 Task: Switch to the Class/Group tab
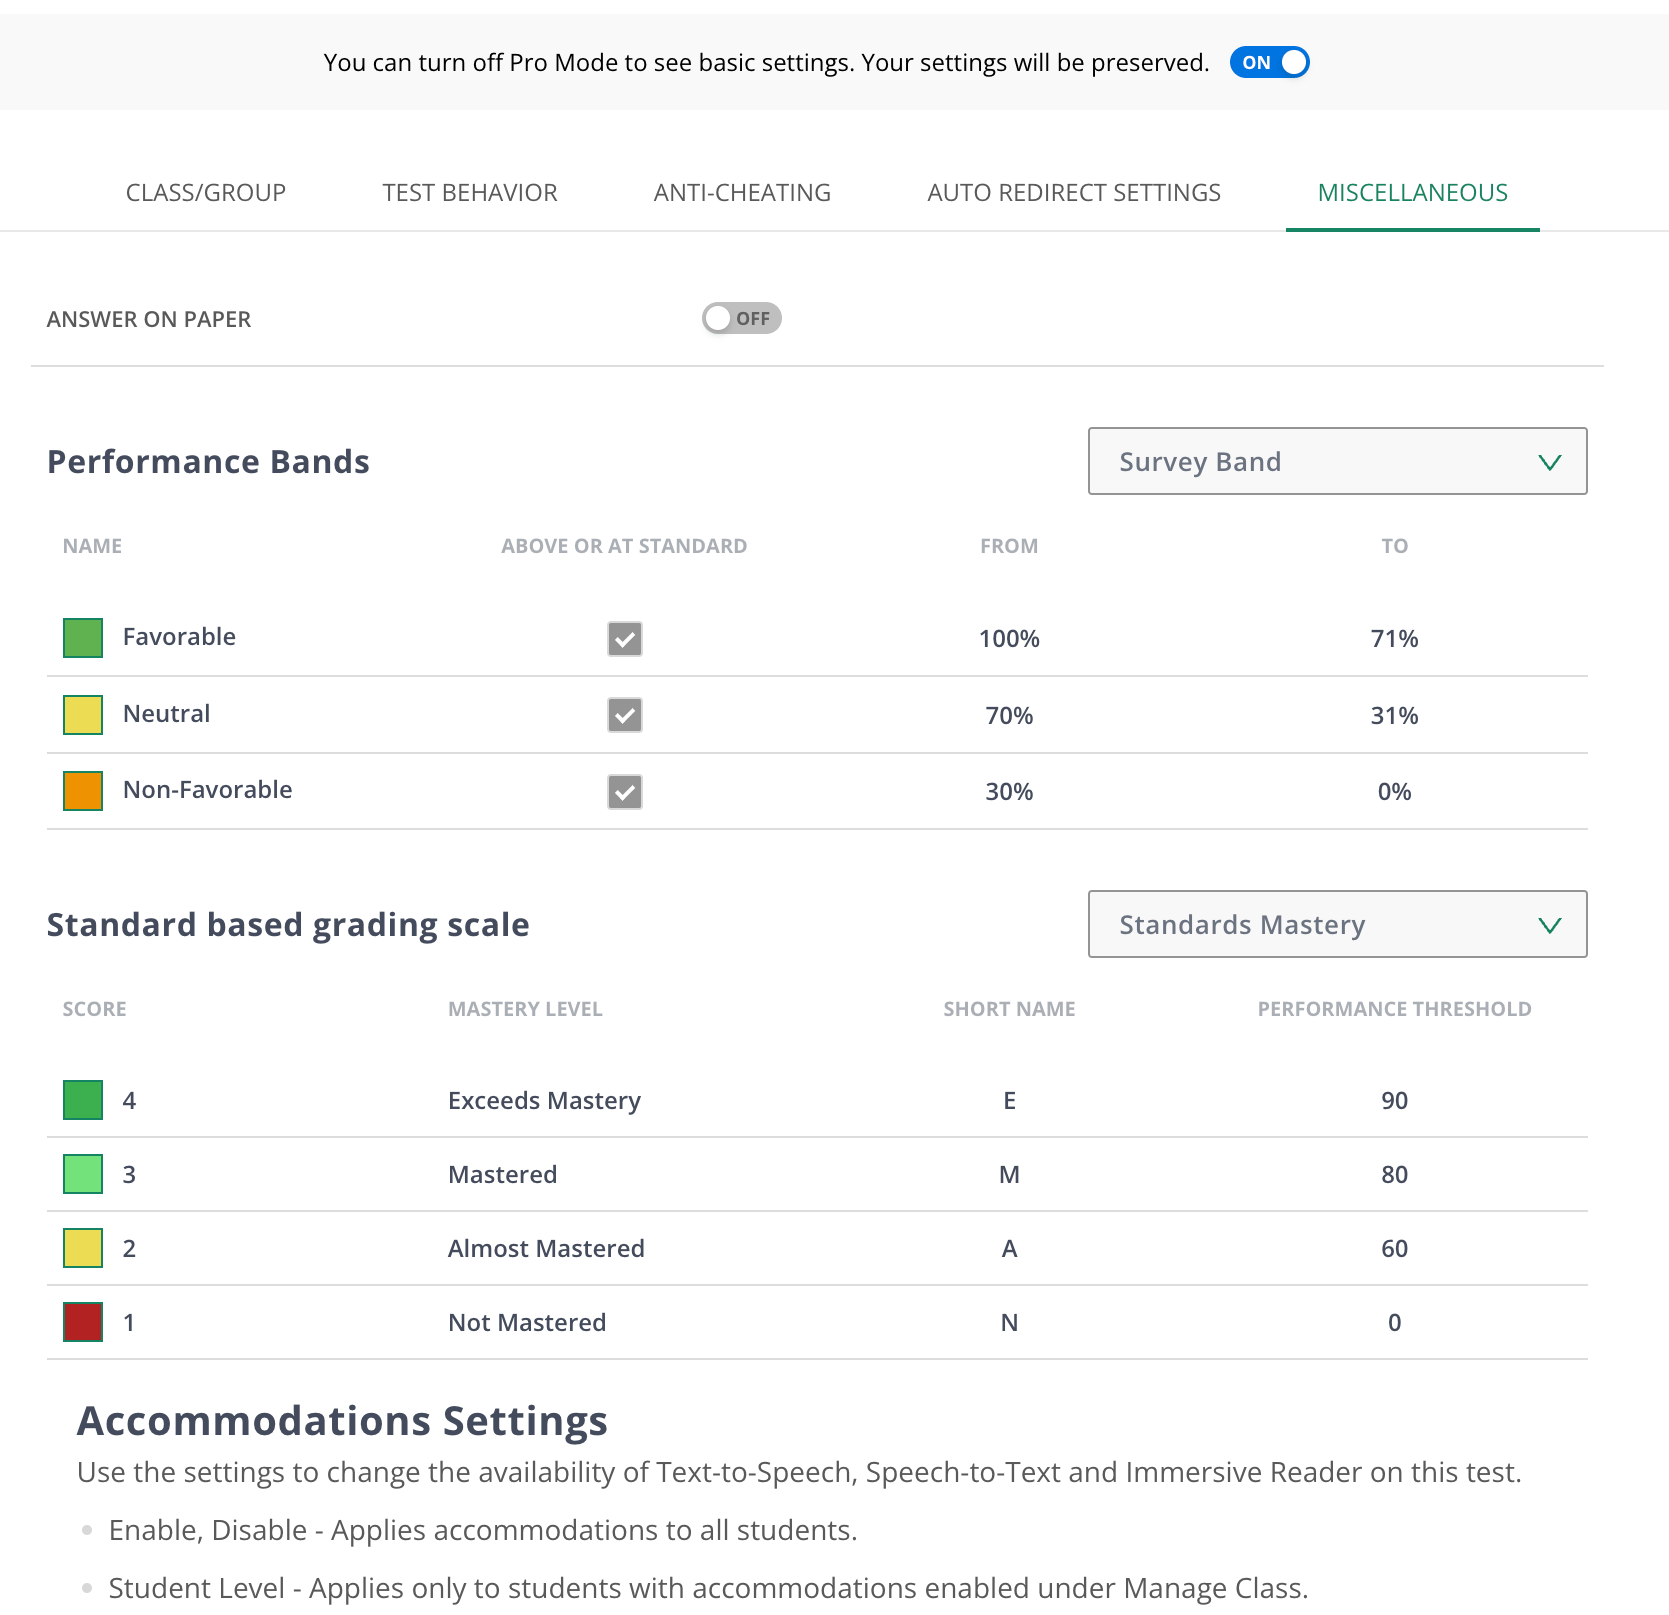click(x=206, y=192)
